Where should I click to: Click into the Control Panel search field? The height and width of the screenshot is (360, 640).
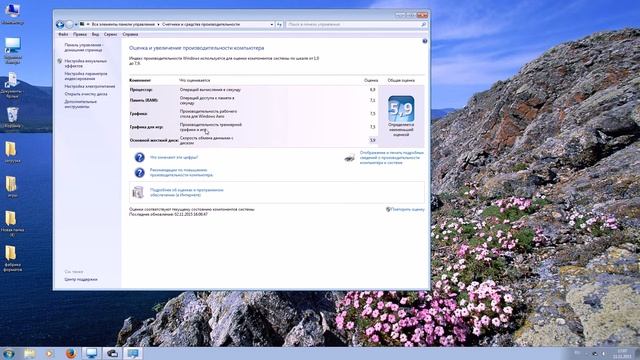(353, 24)
